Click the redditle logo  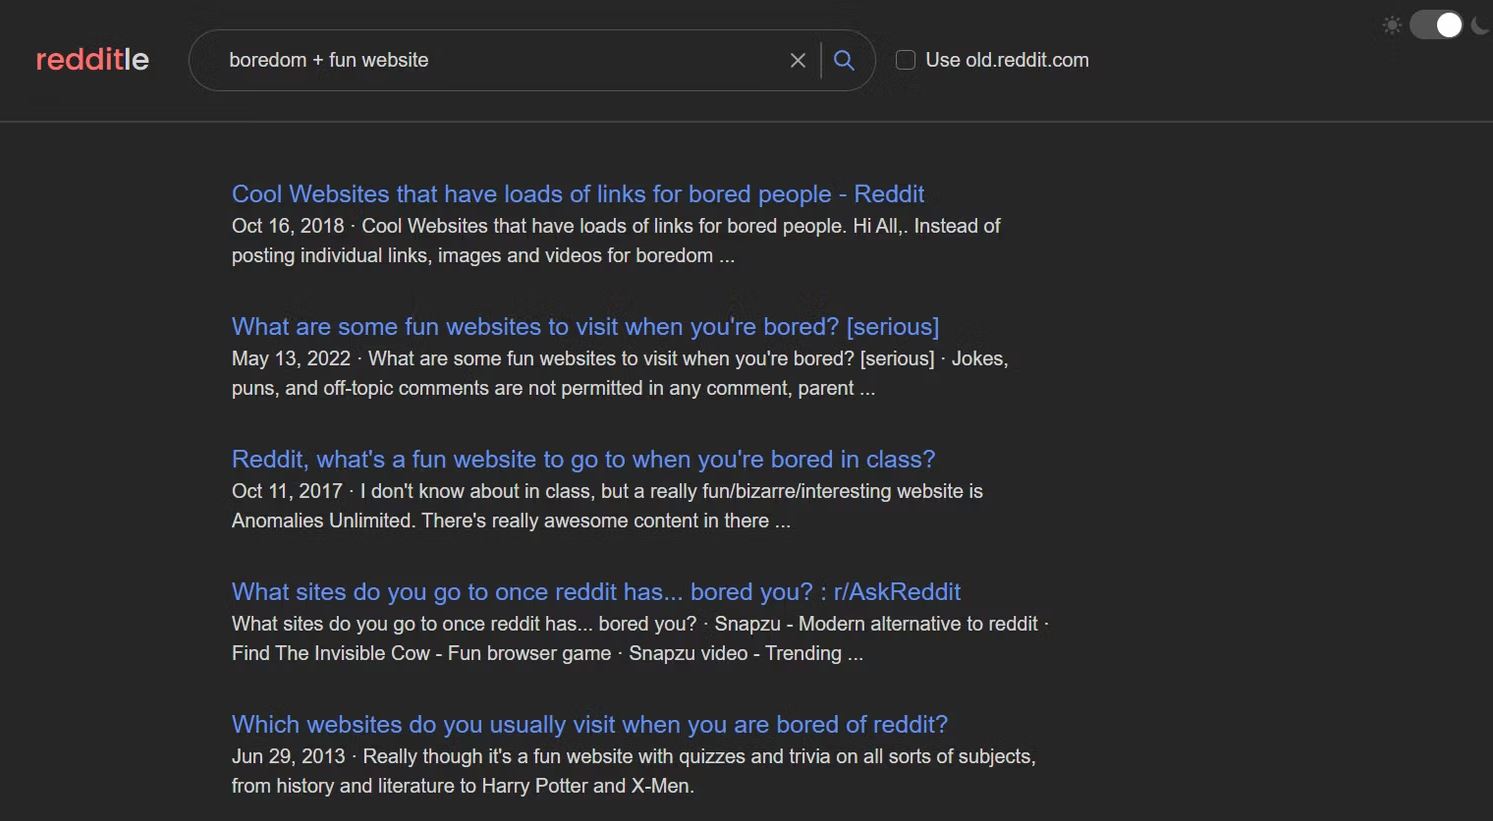92,60
